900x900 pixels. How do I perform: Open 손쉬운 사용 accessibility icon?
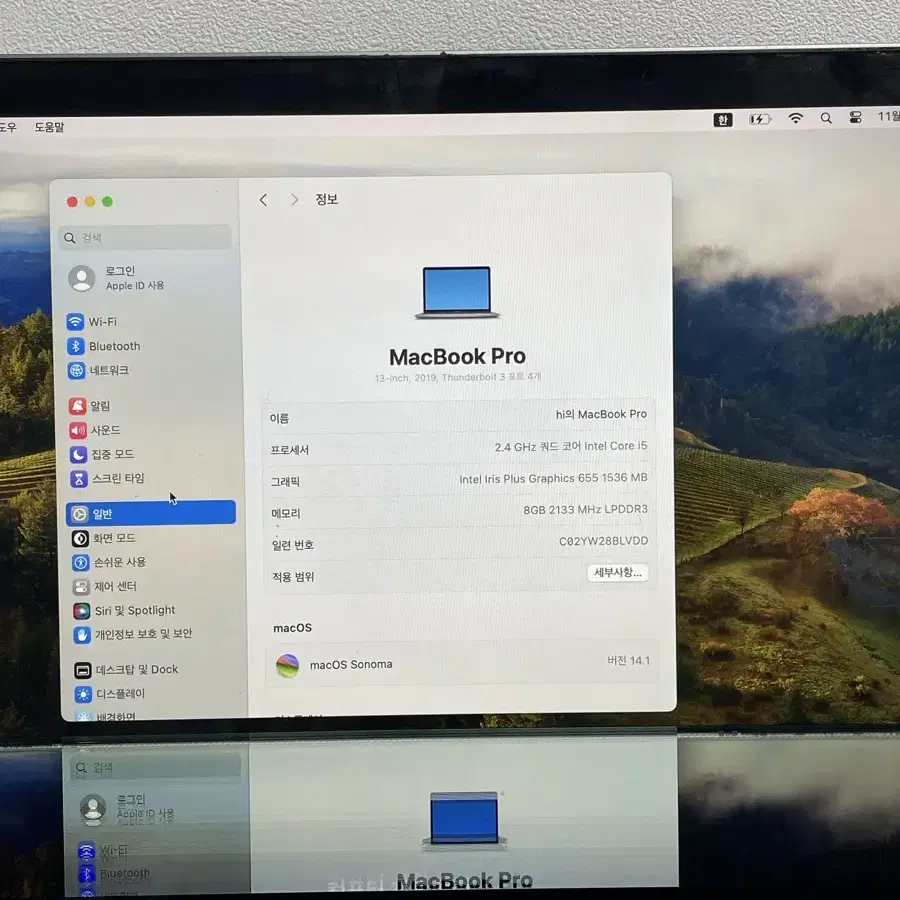(x=81, y=562)
